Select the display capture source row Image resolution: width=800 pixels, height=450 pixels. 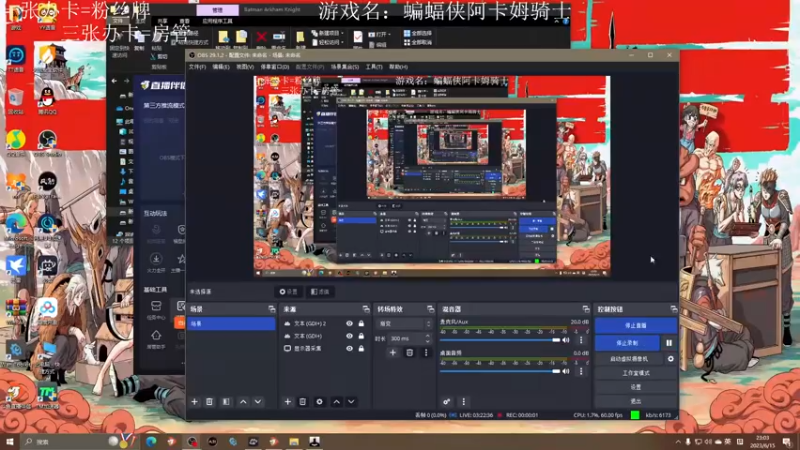tap(324, 348)
